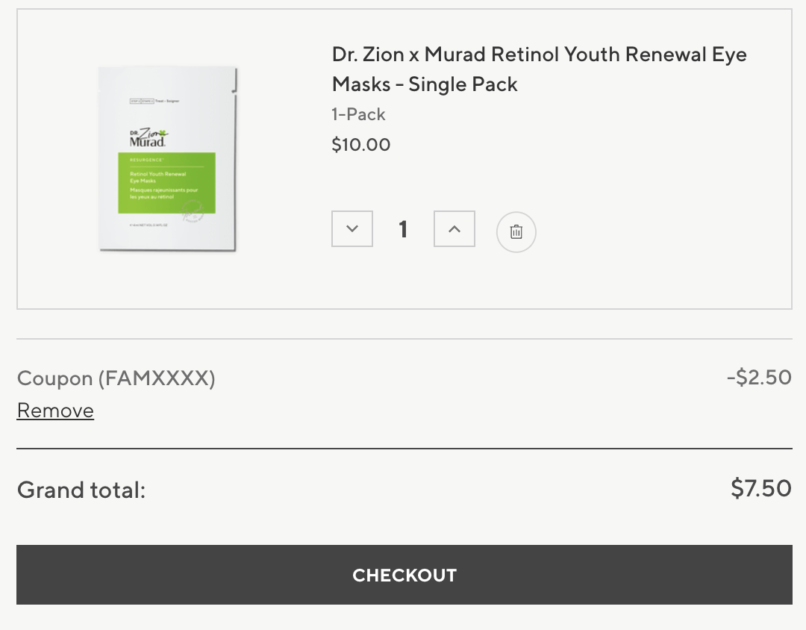Screen dimensions: 806x630
Task: Open the Dr. Zion x Murad product title
Action: point(539,55)
